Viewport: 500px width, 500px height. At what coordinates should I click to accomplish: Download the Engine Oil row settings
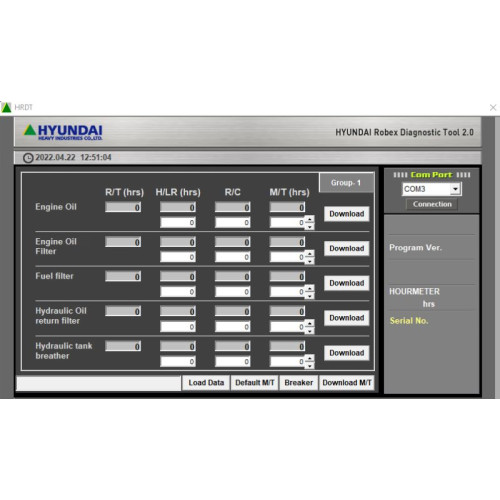coord(347,214)
